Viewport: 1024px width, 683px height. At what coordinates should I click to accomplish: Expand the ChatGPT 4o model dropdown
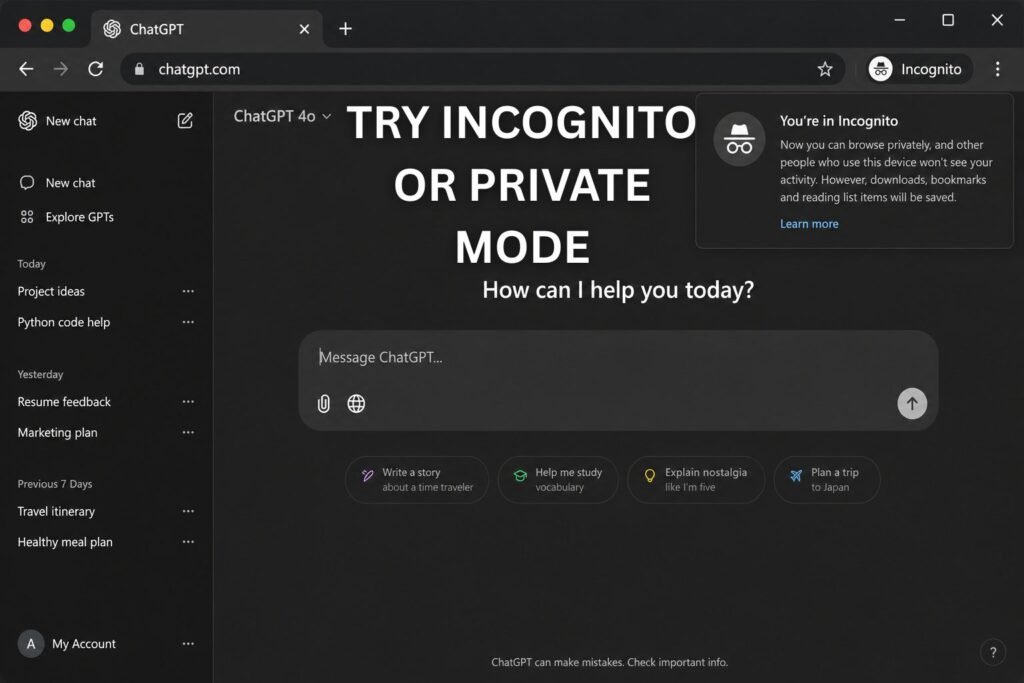tap(282, 116)
